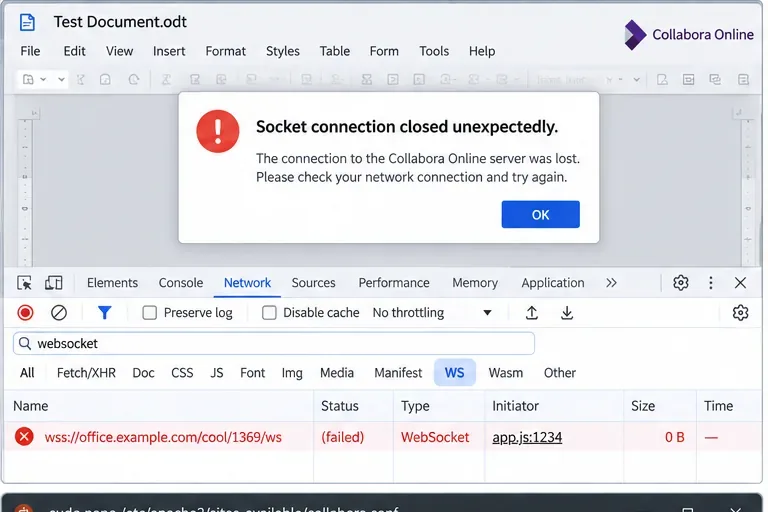The image size is (768, 512).
Task: Select the Network tab
Action: coord(247,283)
